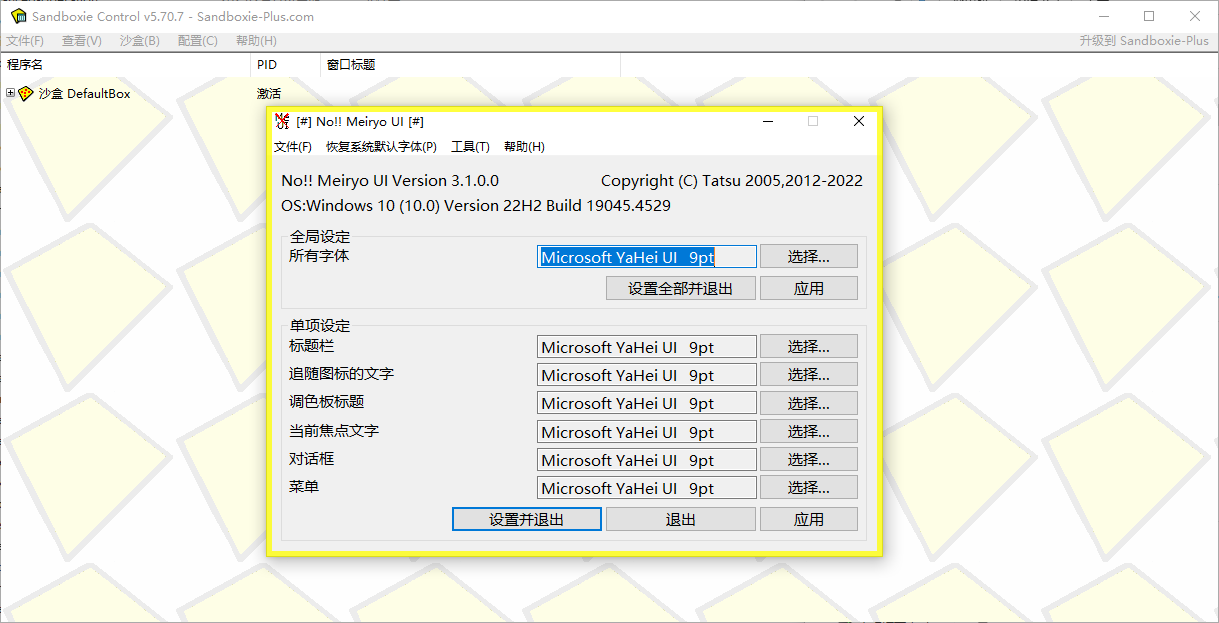The height and width of the screenshot is (623, 1219).
Task: Open the 文件(F) menu in Meiryo UI
Action: 292,147
